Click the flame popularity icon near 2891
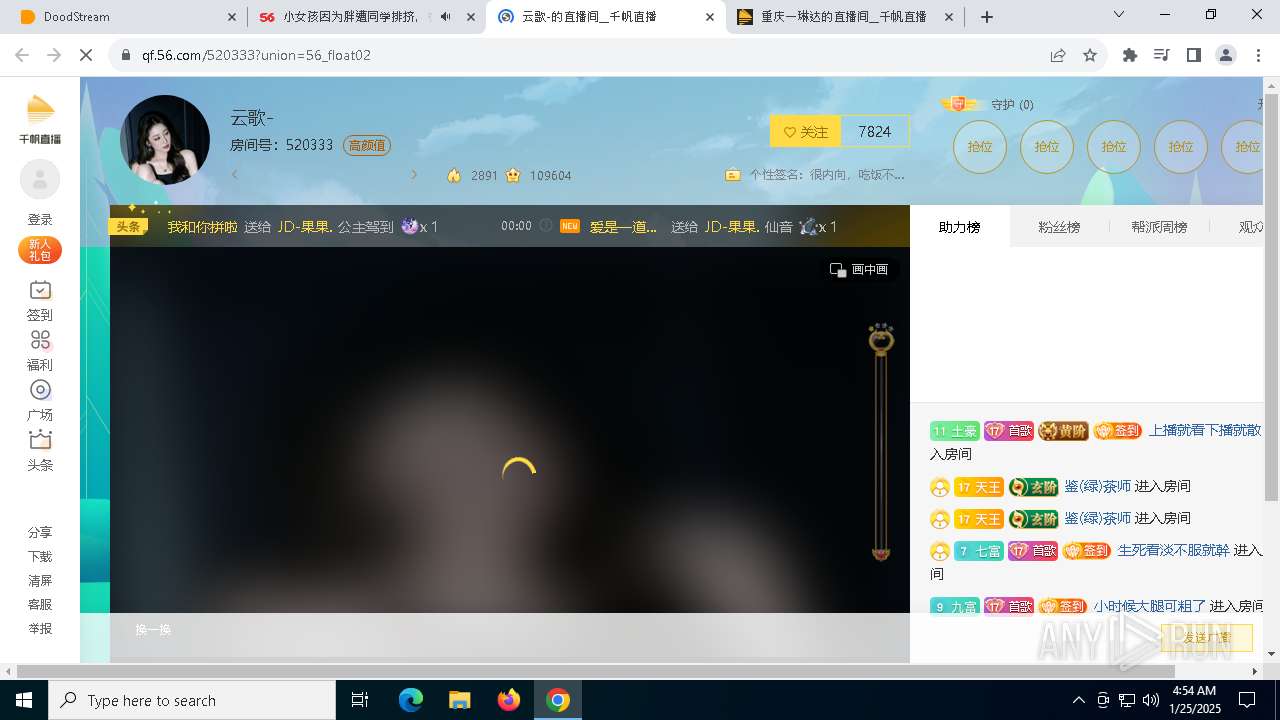 (x=454, y=175)
